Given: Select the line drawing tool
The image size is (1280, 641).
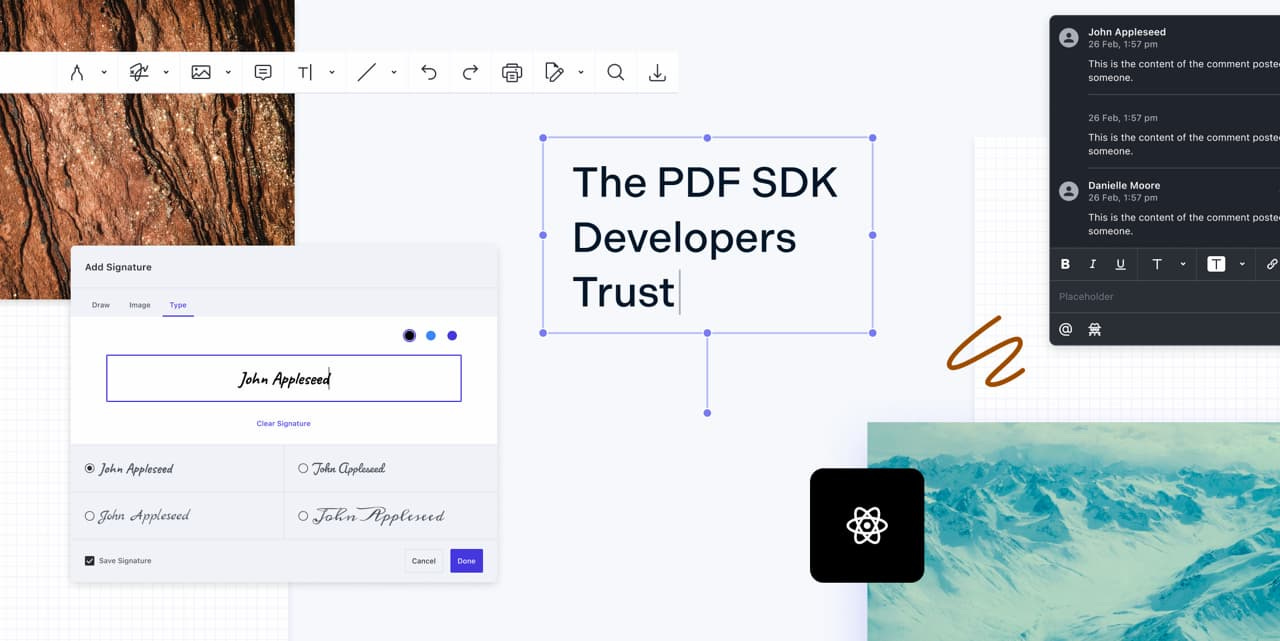Looking at the screenshot, I should 367,72.
